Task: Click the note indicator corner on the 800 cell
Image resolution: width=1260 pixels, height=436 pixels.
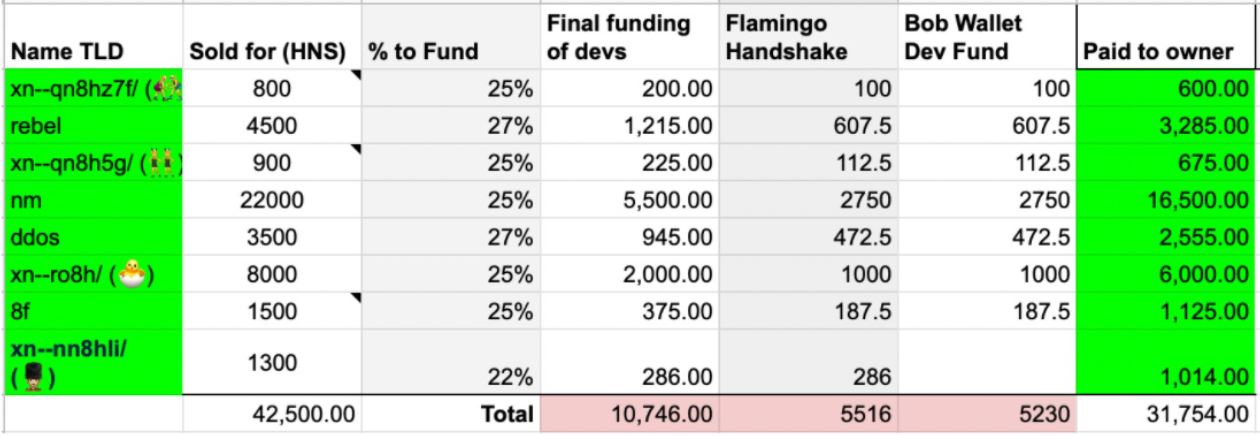Action: pos(357,76)
